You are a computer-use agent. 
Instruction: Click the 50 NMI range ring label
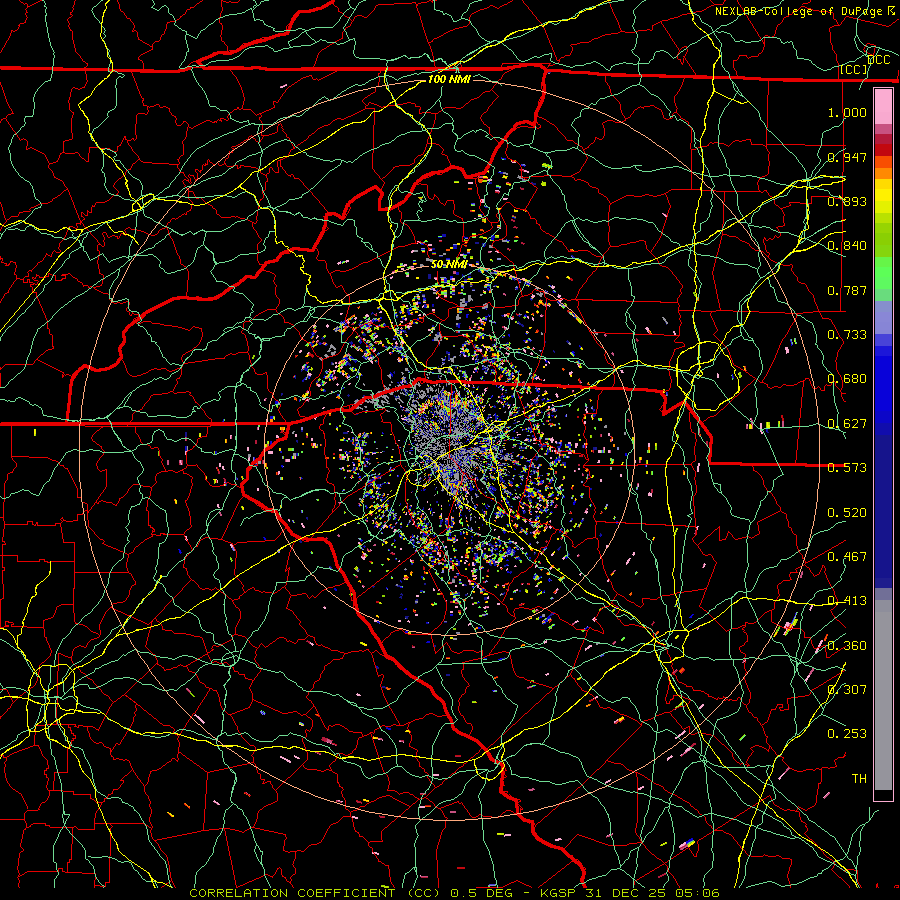[449, 265]
